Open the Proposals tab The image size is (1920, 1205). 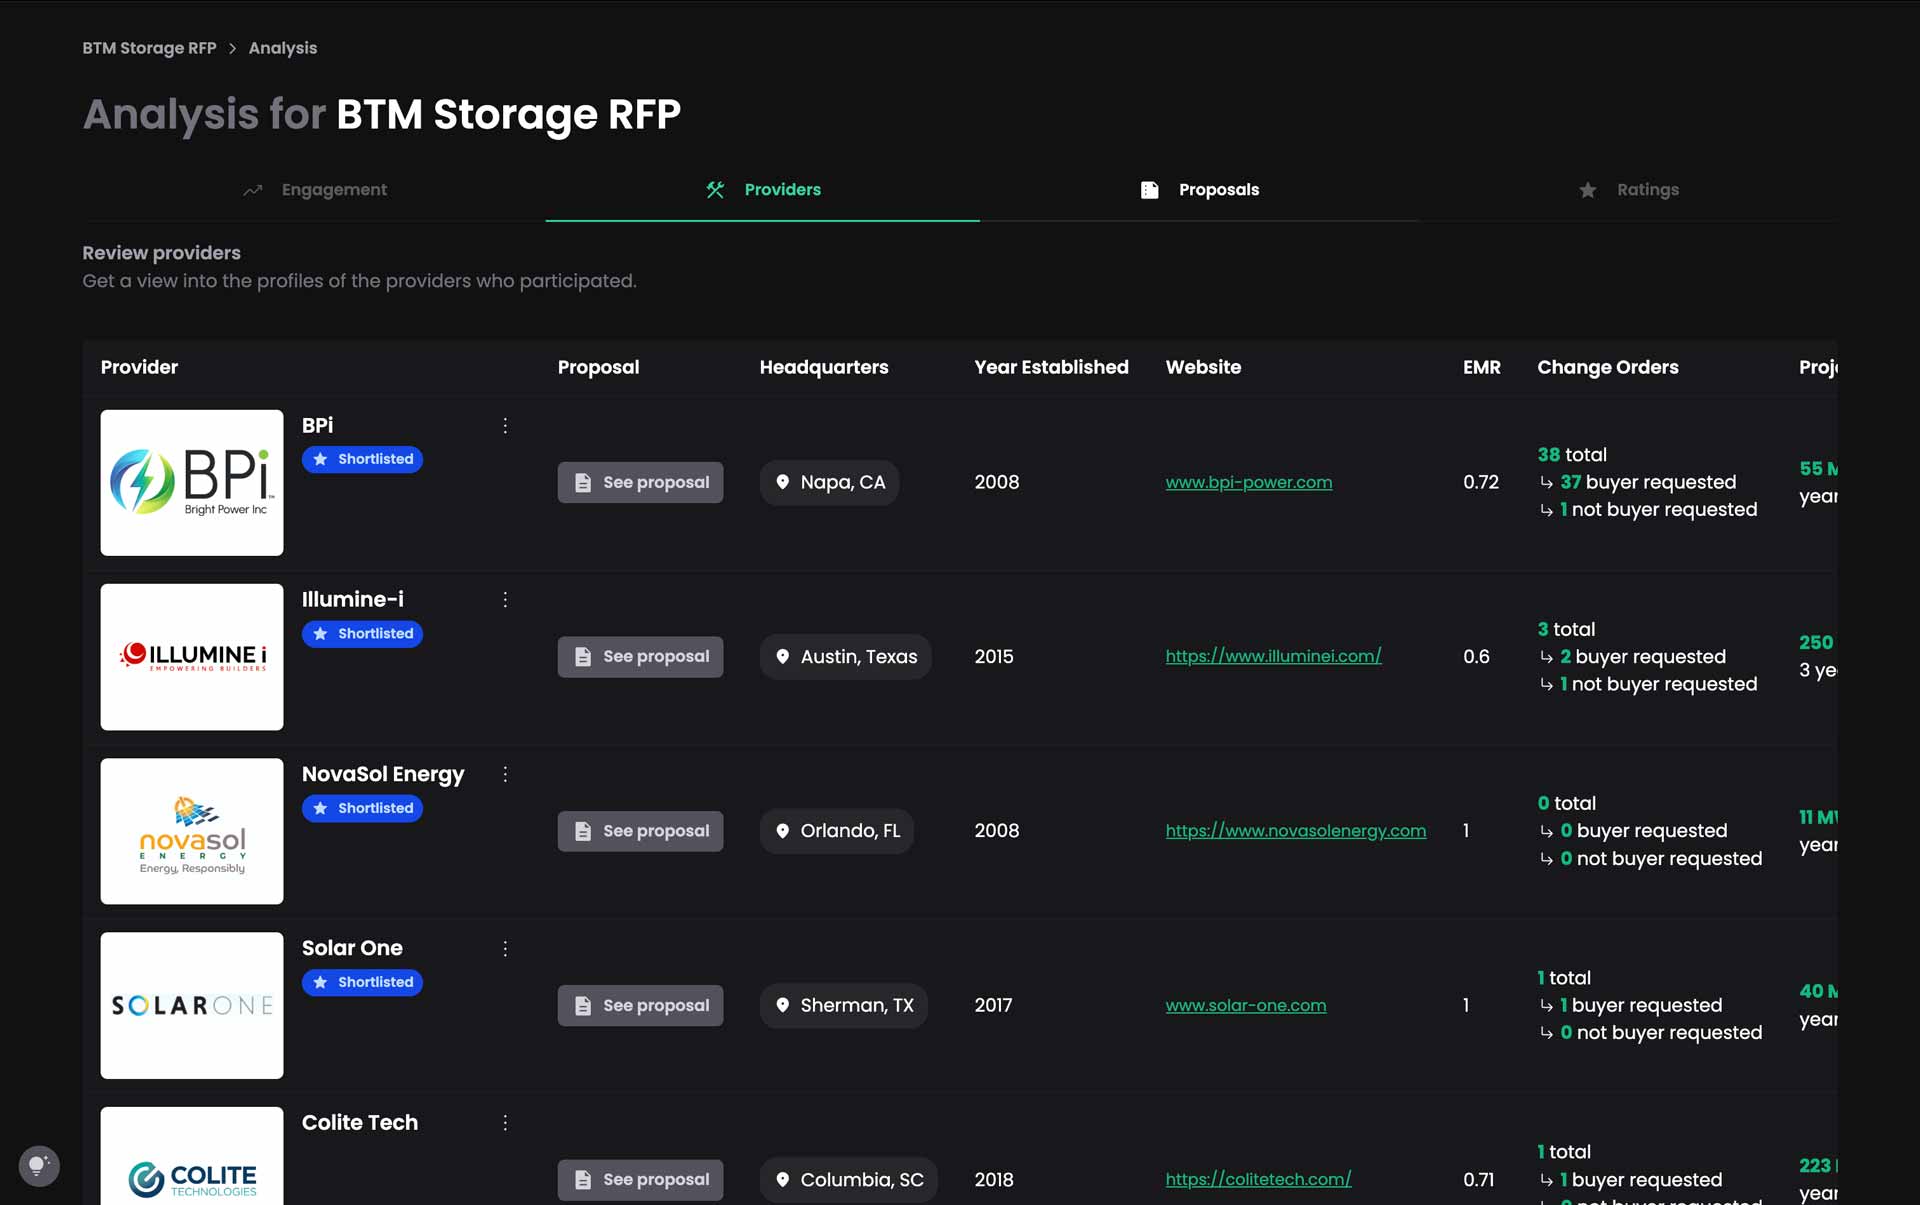pos(1199,190)
